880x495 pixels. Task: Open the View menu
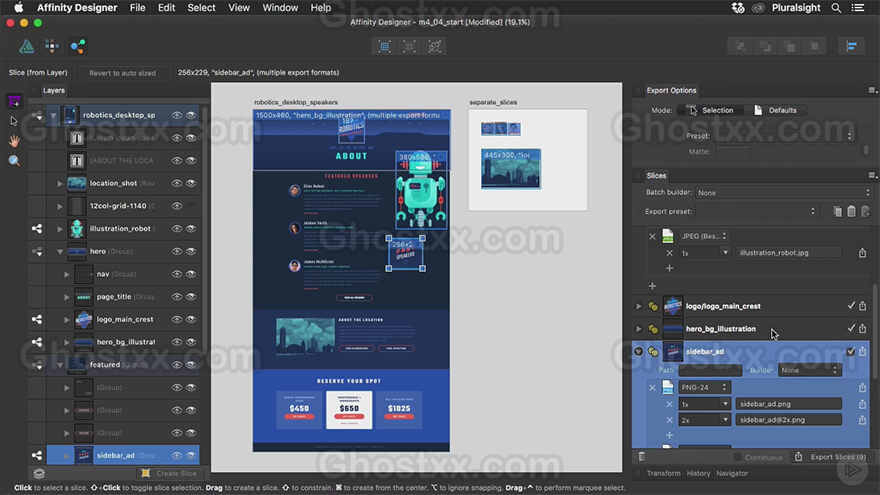click(239, 8)
